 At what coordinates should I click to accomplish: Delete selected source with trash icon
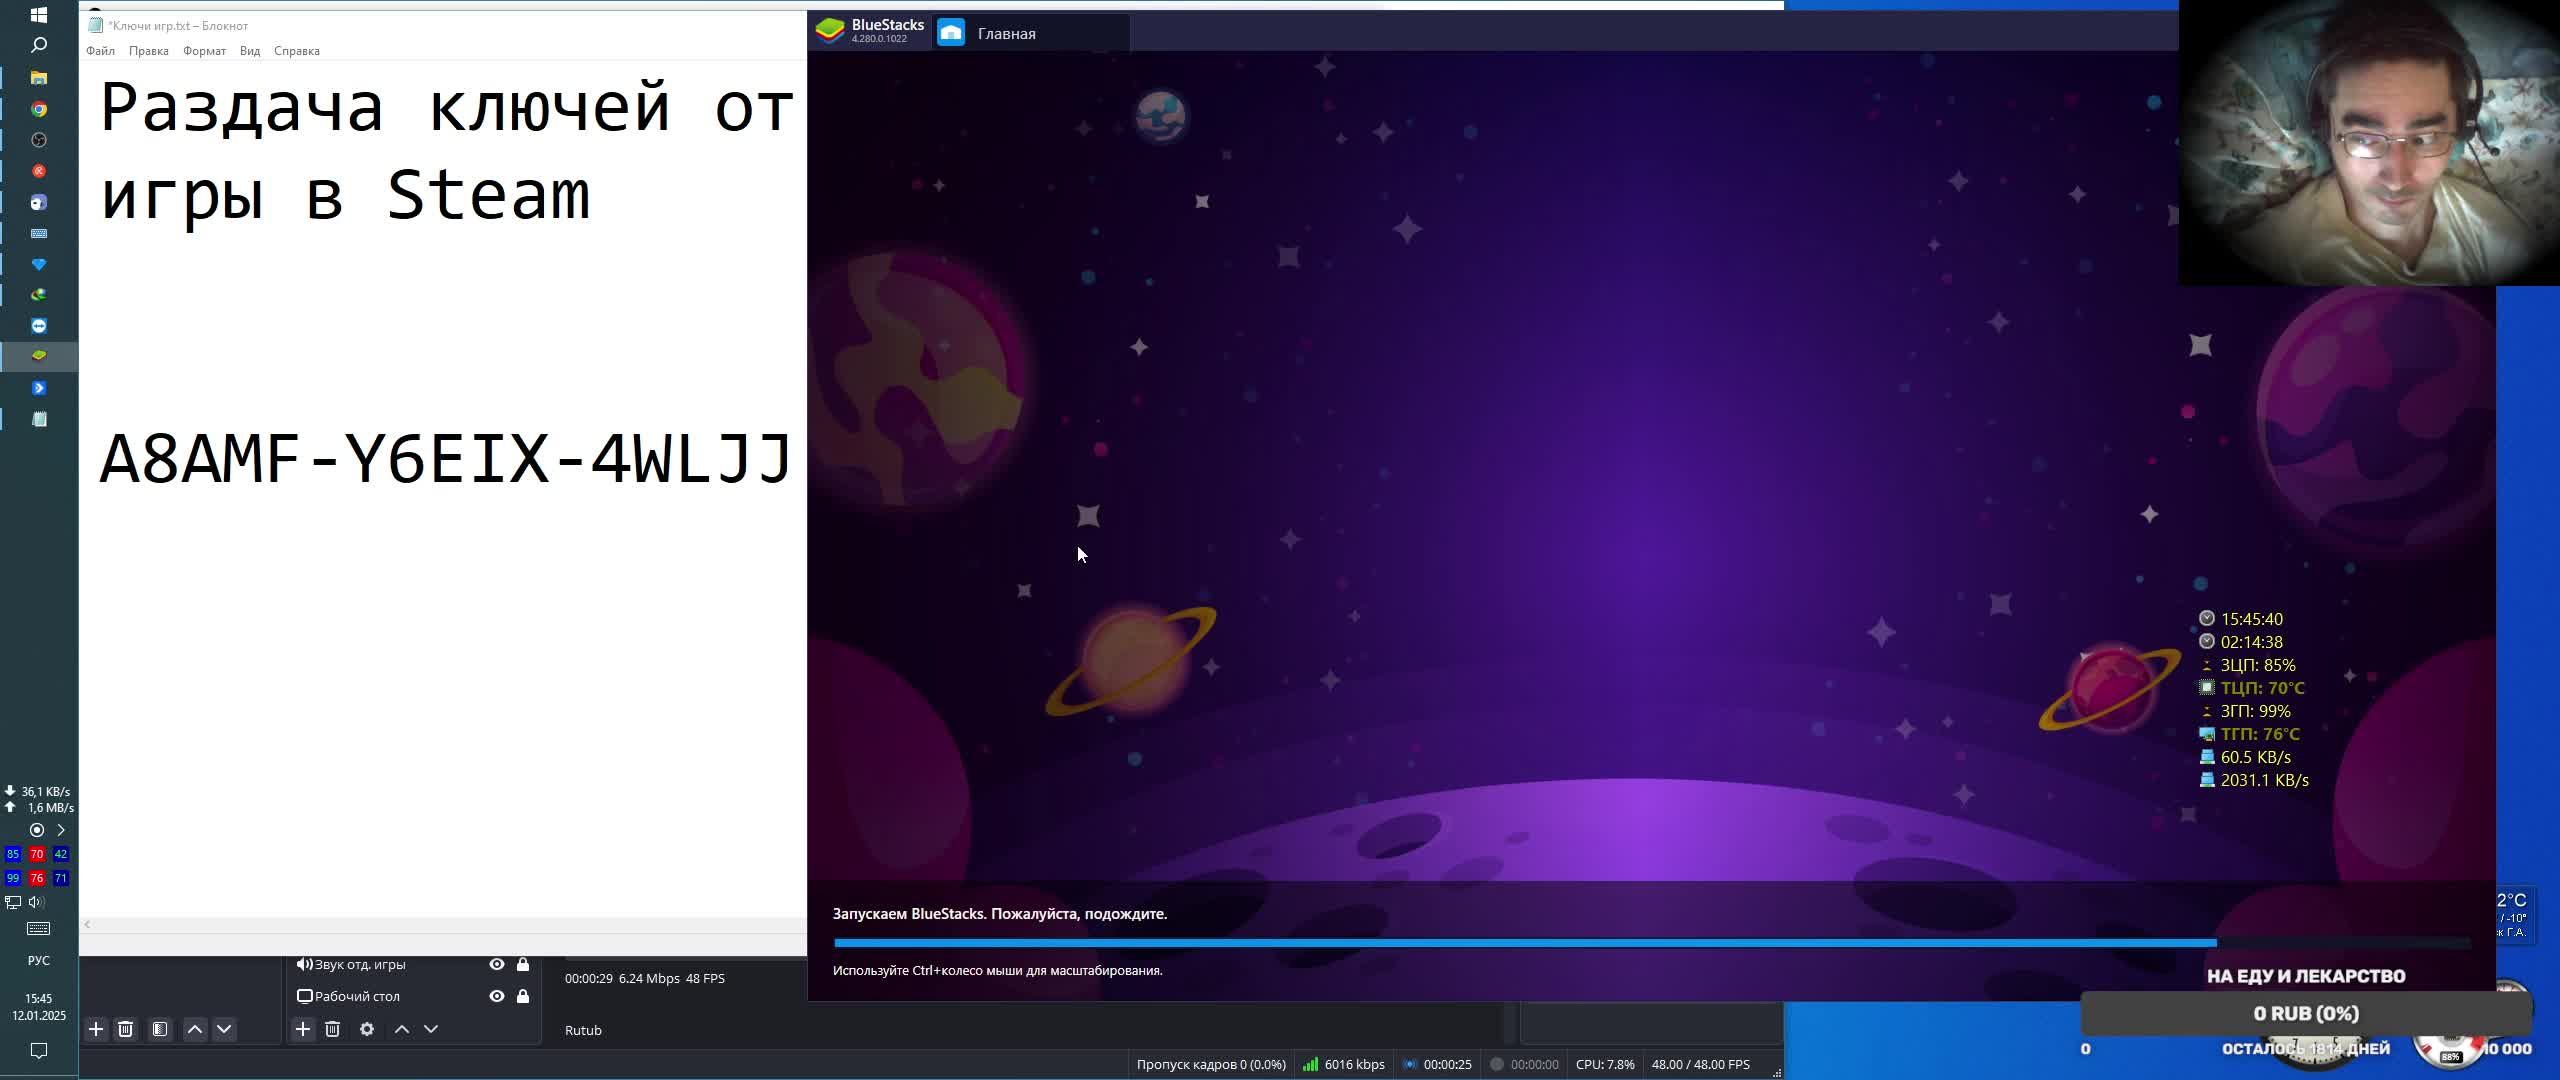point(333,1029)
